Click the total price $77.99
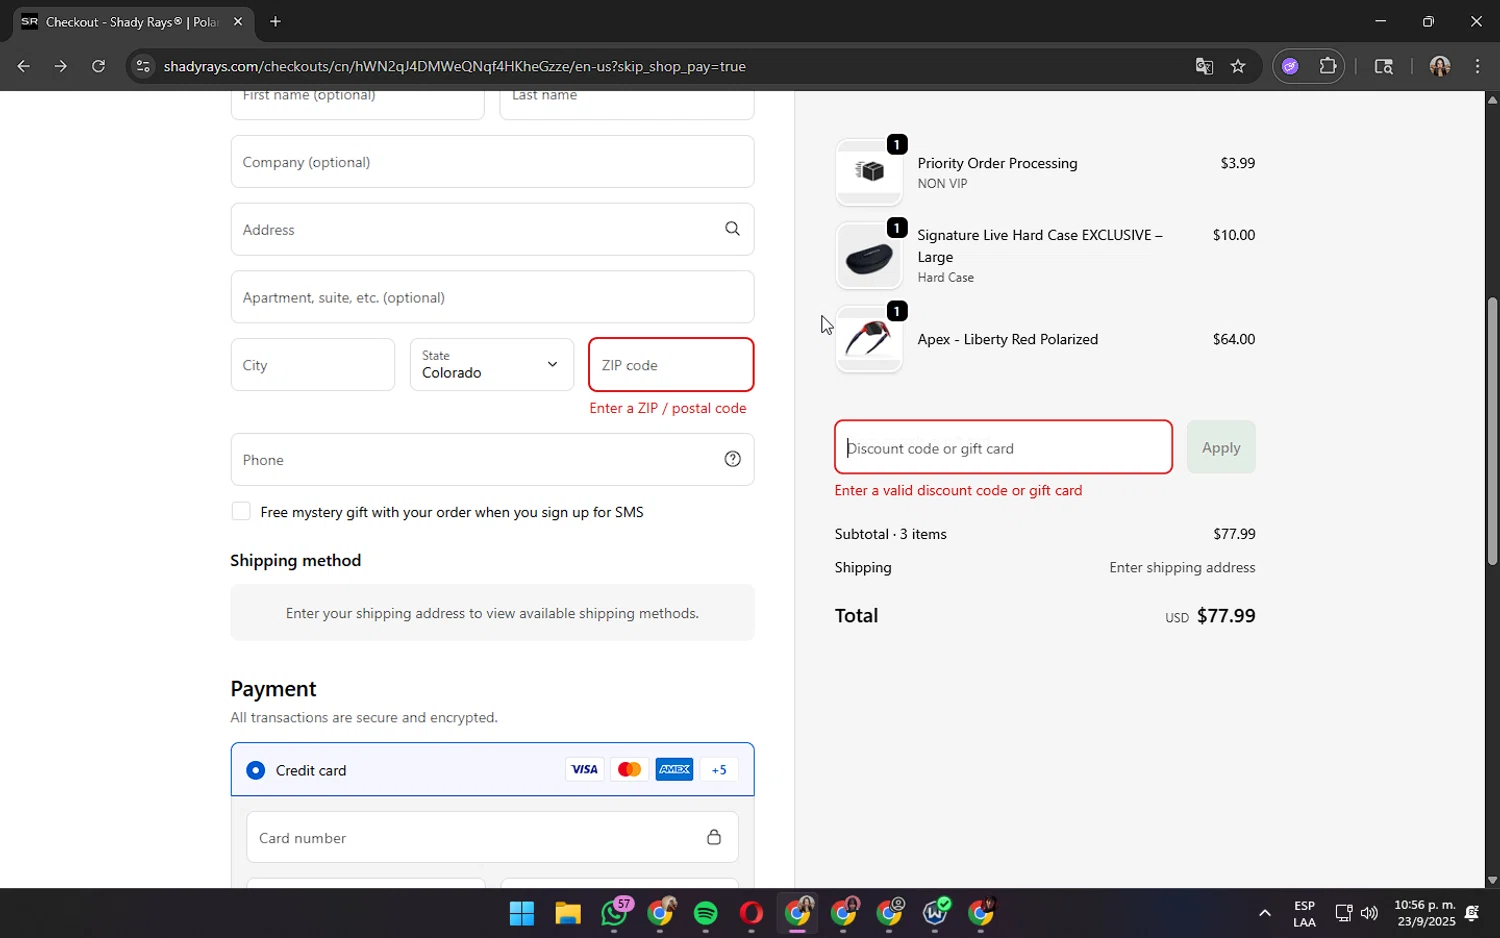Viewport: 1500px width, 938px height. pyautogui.click(x=1226, y=616)
